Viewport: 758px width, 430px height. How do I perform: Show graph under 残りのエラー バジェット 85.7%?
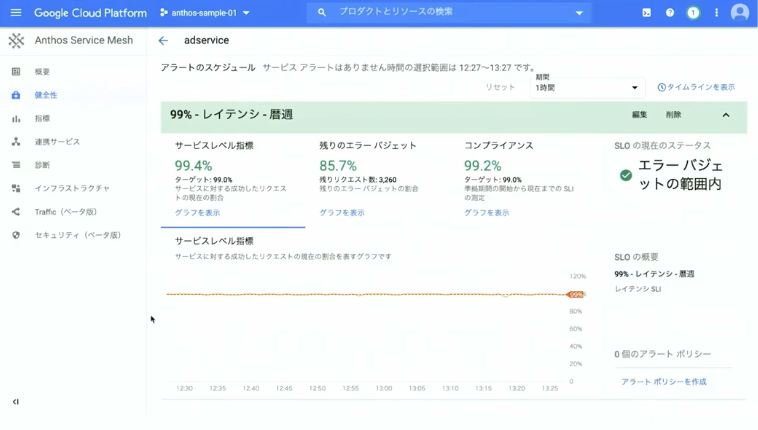pyautogui.click(x=342, y=212)
